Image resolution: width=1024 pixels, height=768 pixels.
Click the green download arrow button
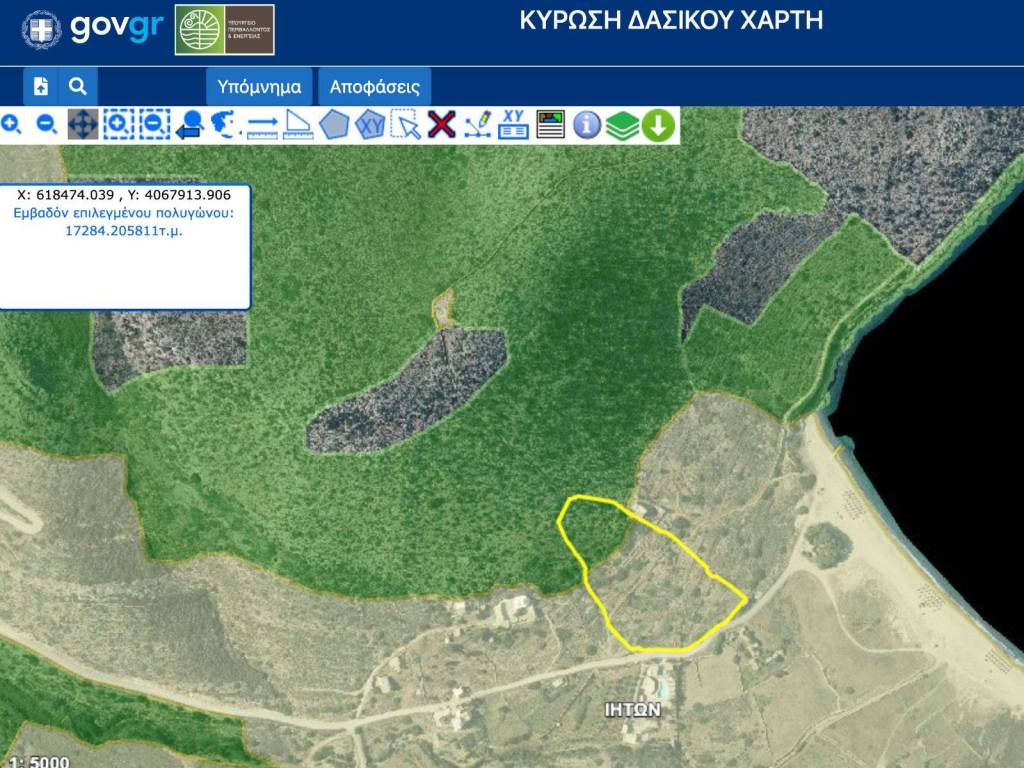[658, 125]
